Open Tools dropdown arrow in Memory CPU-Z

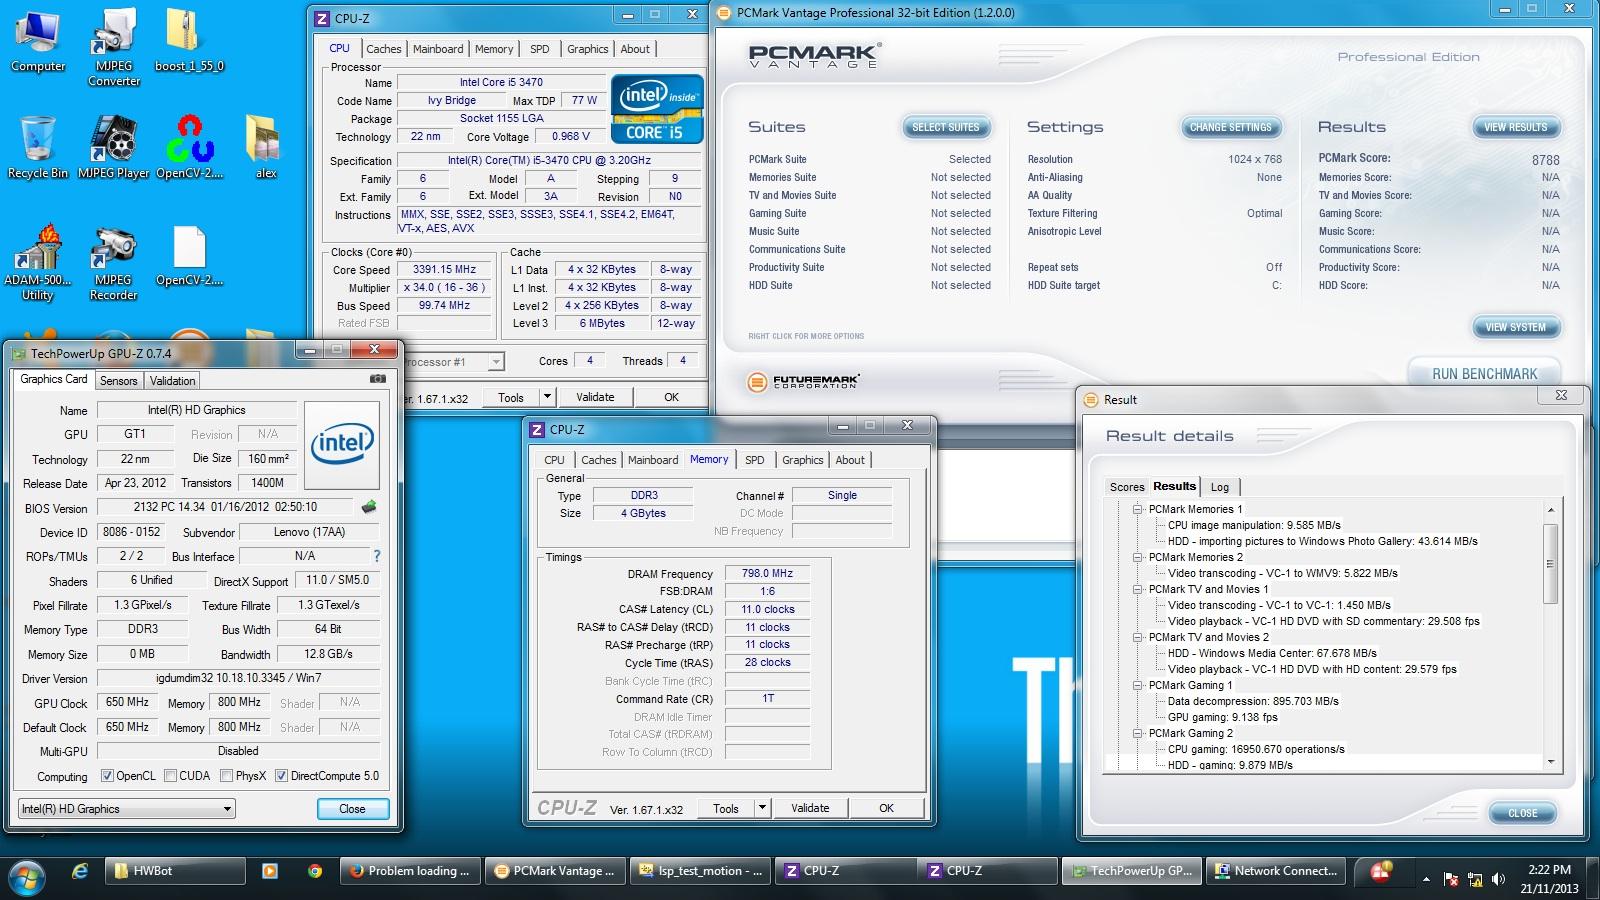point(761,808)
